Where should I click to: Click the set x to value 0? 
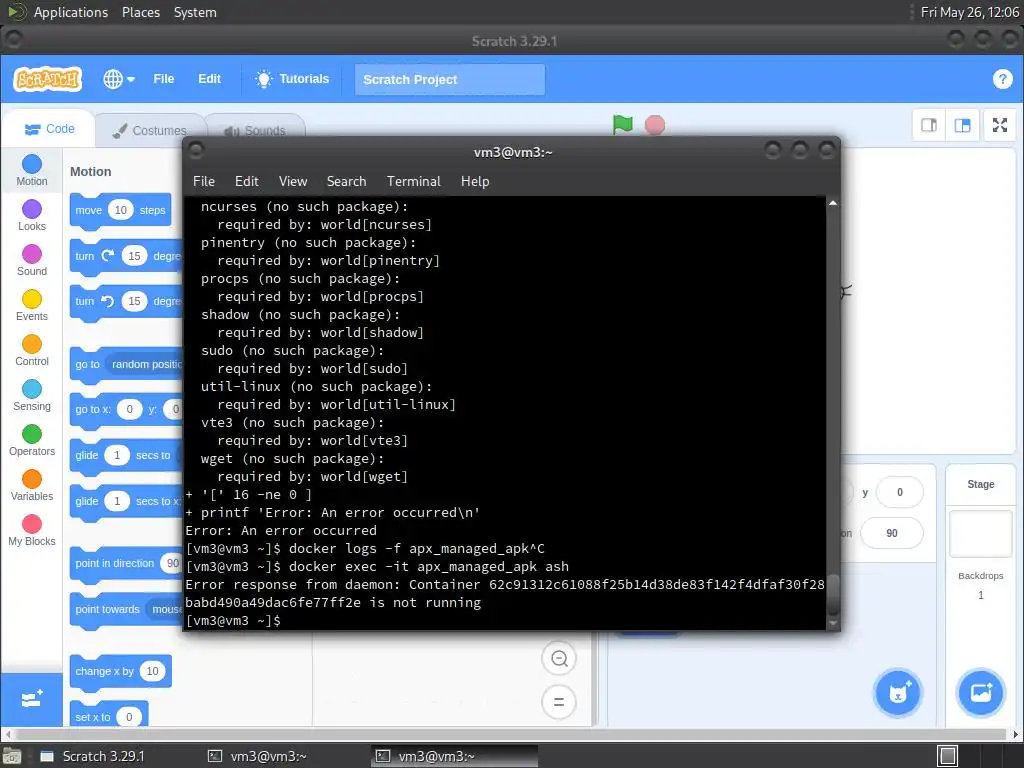(x=129, y=716)
